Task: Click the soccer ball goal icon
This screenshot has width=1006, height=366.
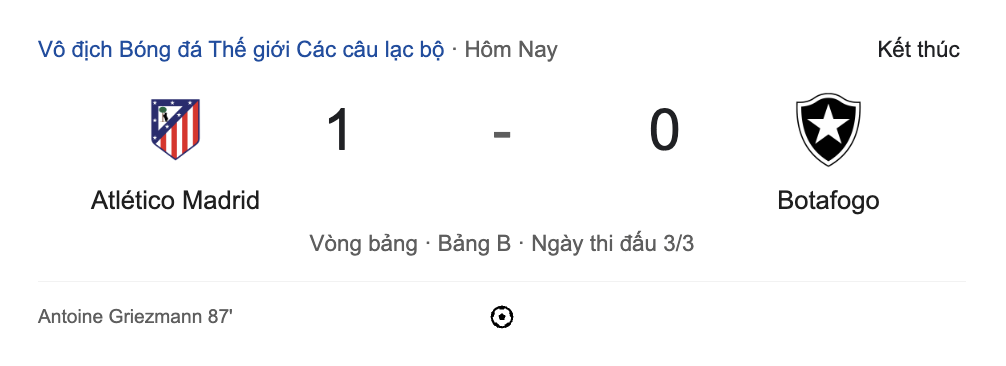Action: (x=502, y=317)
